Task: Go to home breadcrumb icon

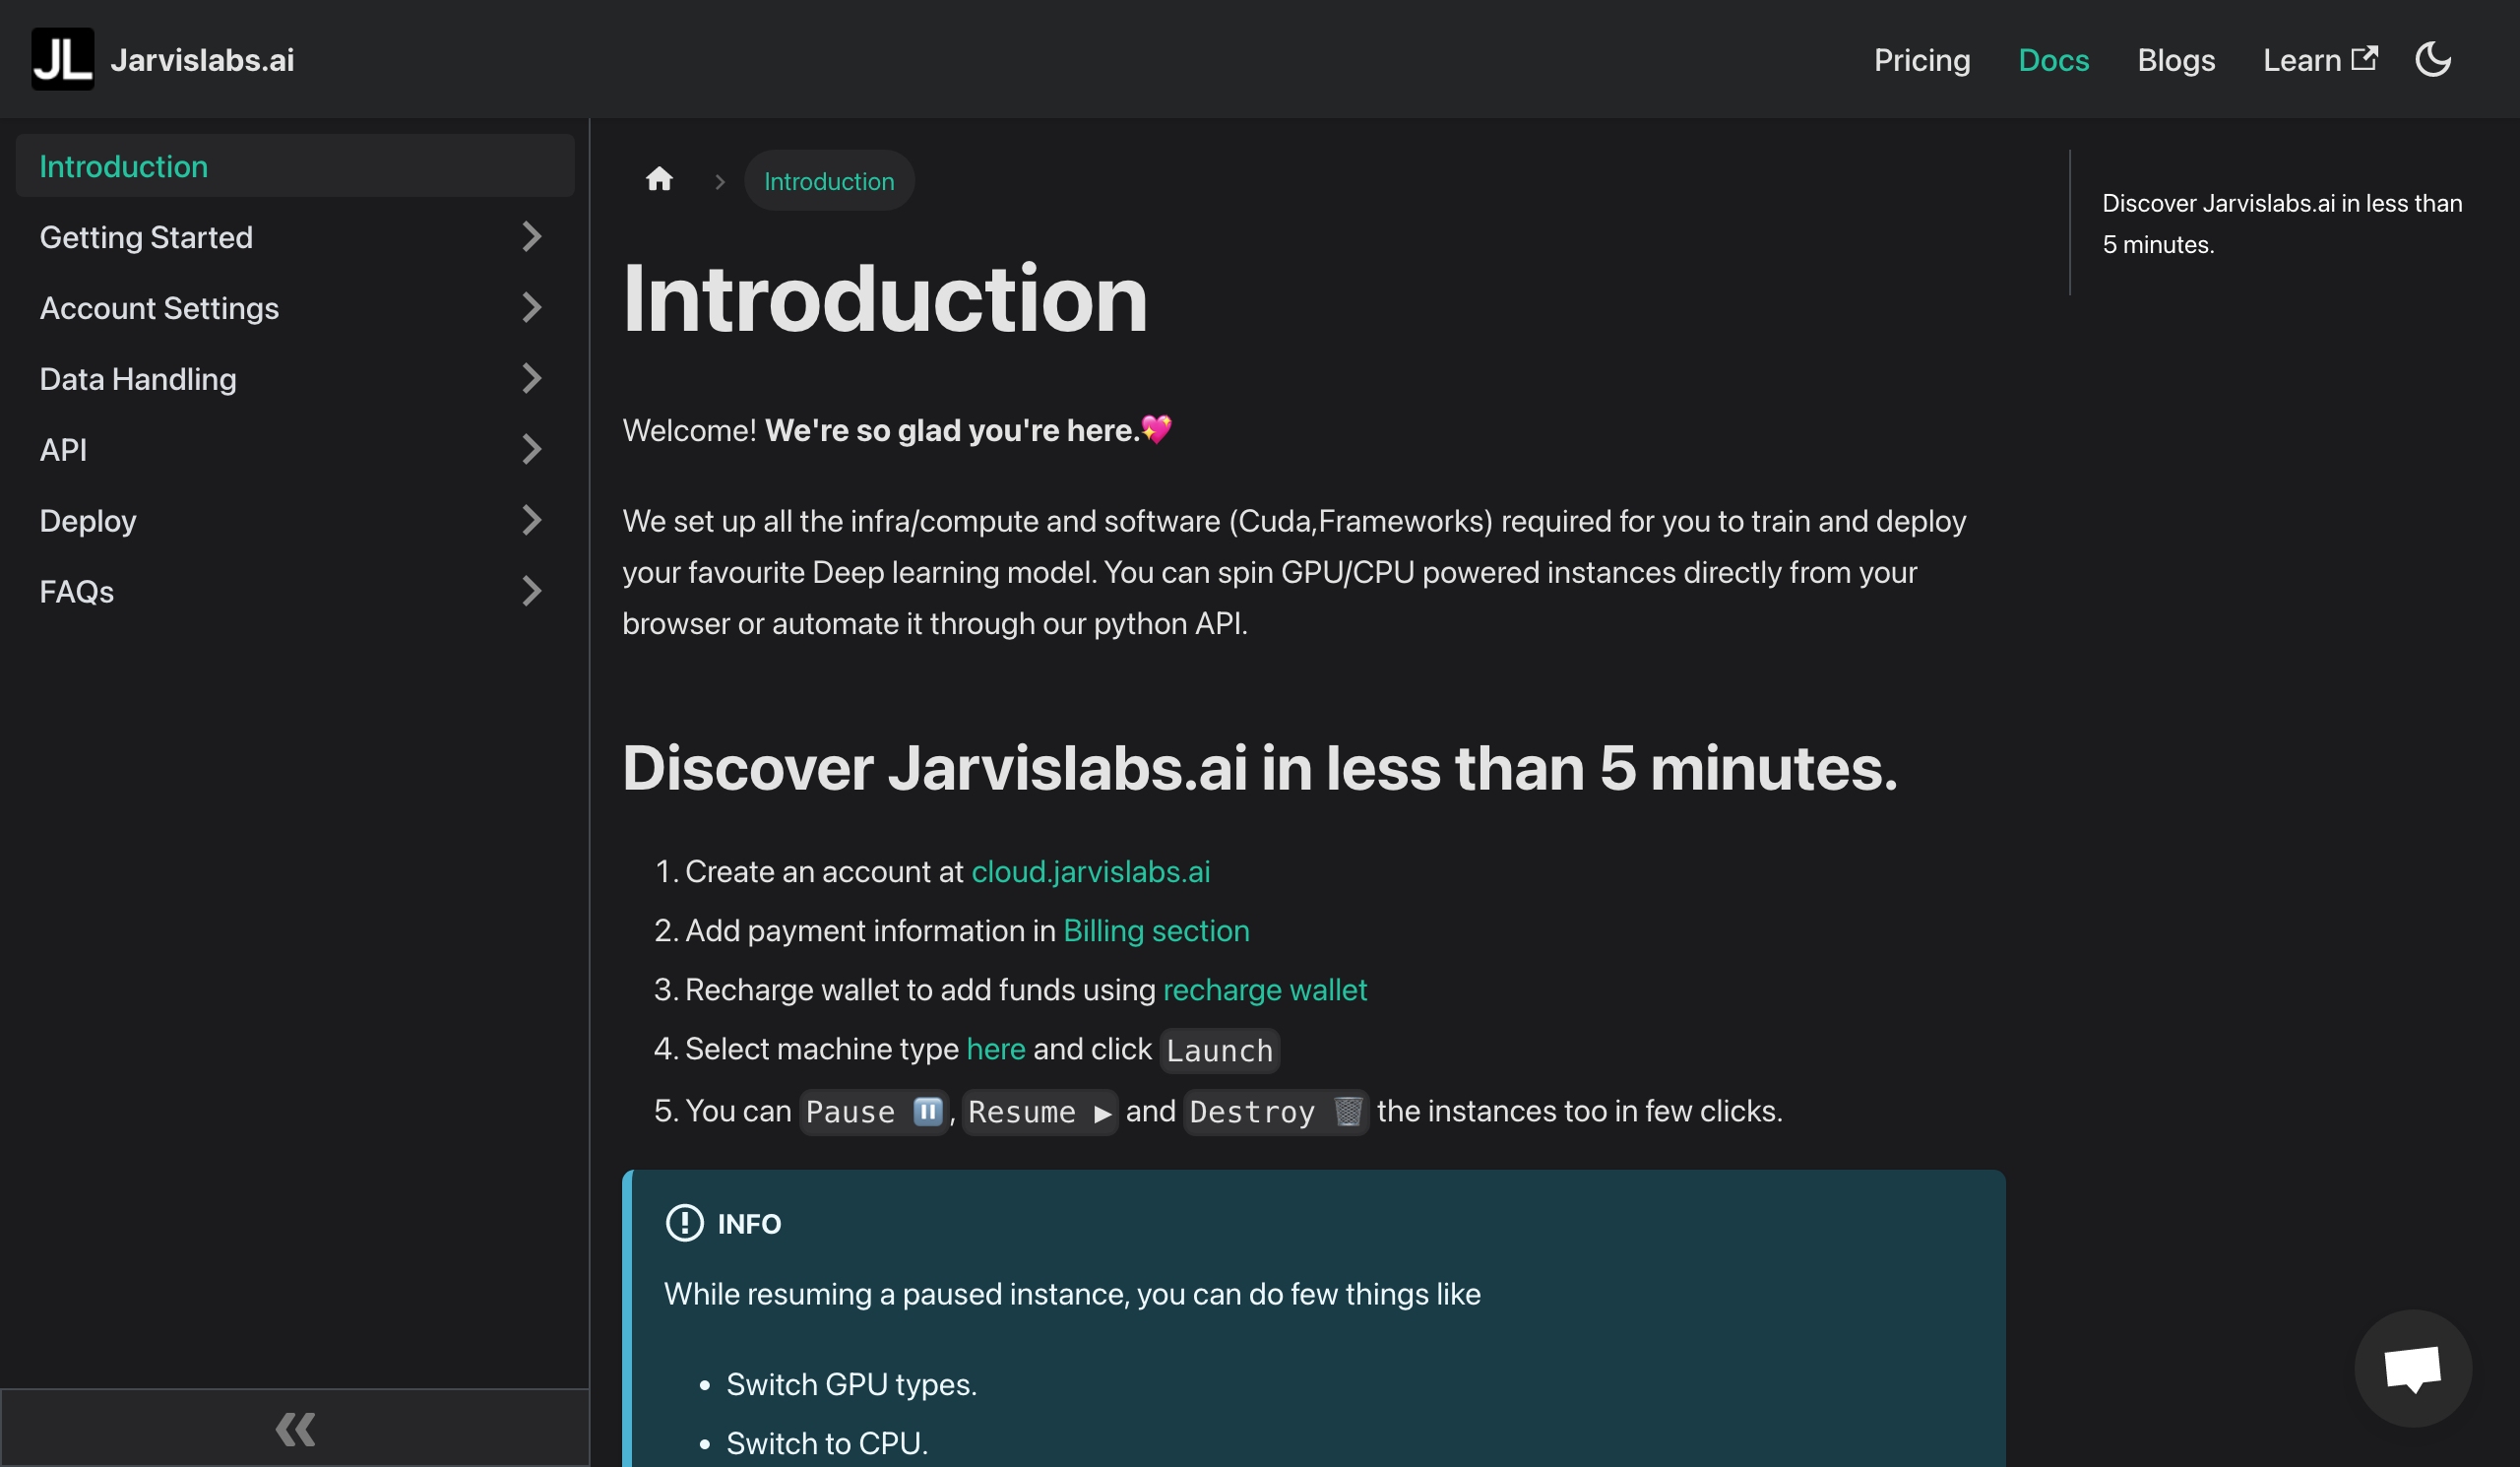Action: click(659, 180)
